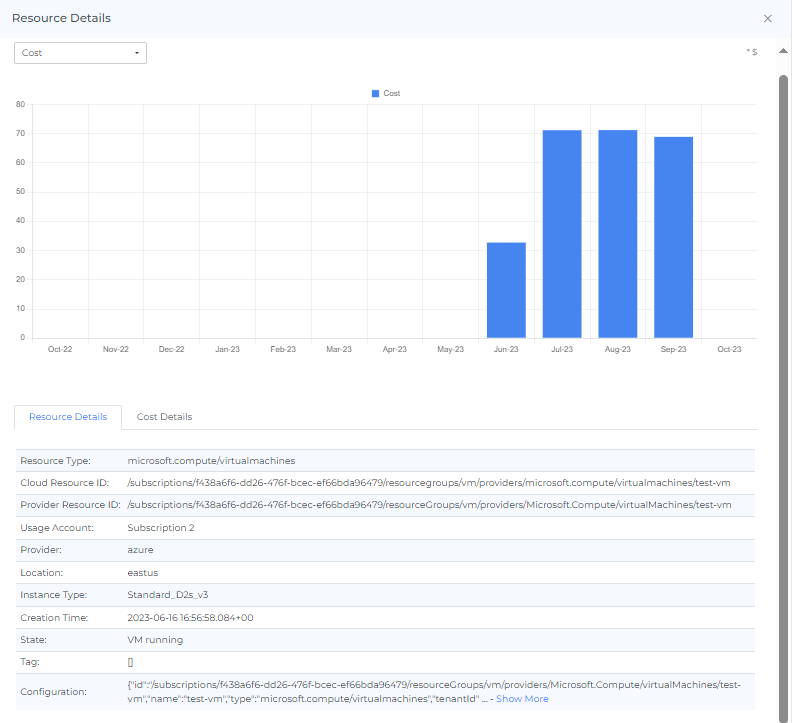Click the Provider Resource ID path

point(429,505)
